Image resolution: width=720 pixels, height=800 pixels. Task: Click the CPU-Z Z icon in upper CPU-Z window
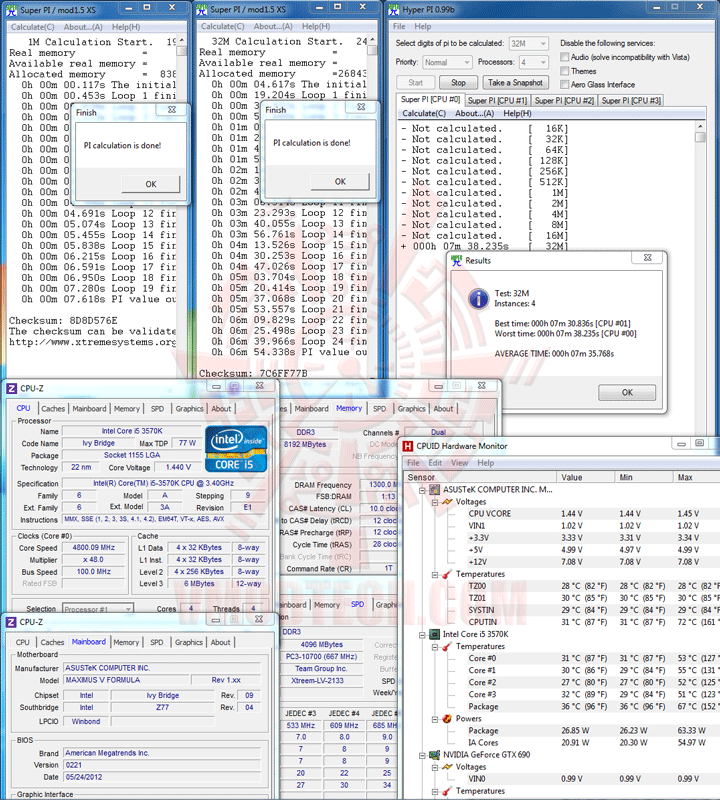coord(11,389)
